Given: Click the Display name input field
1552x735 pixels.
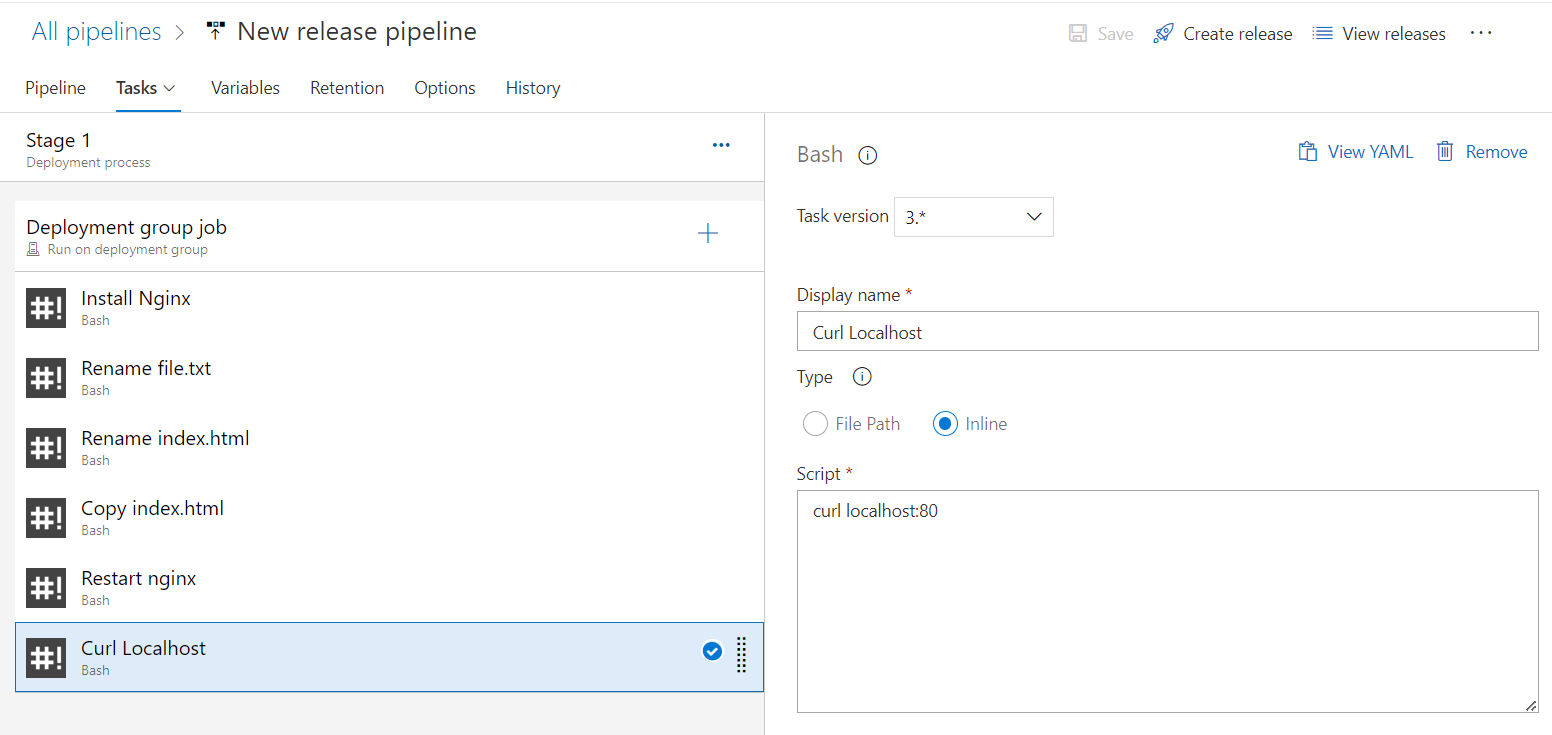Looking at the screenshot, I should 1167,332.
